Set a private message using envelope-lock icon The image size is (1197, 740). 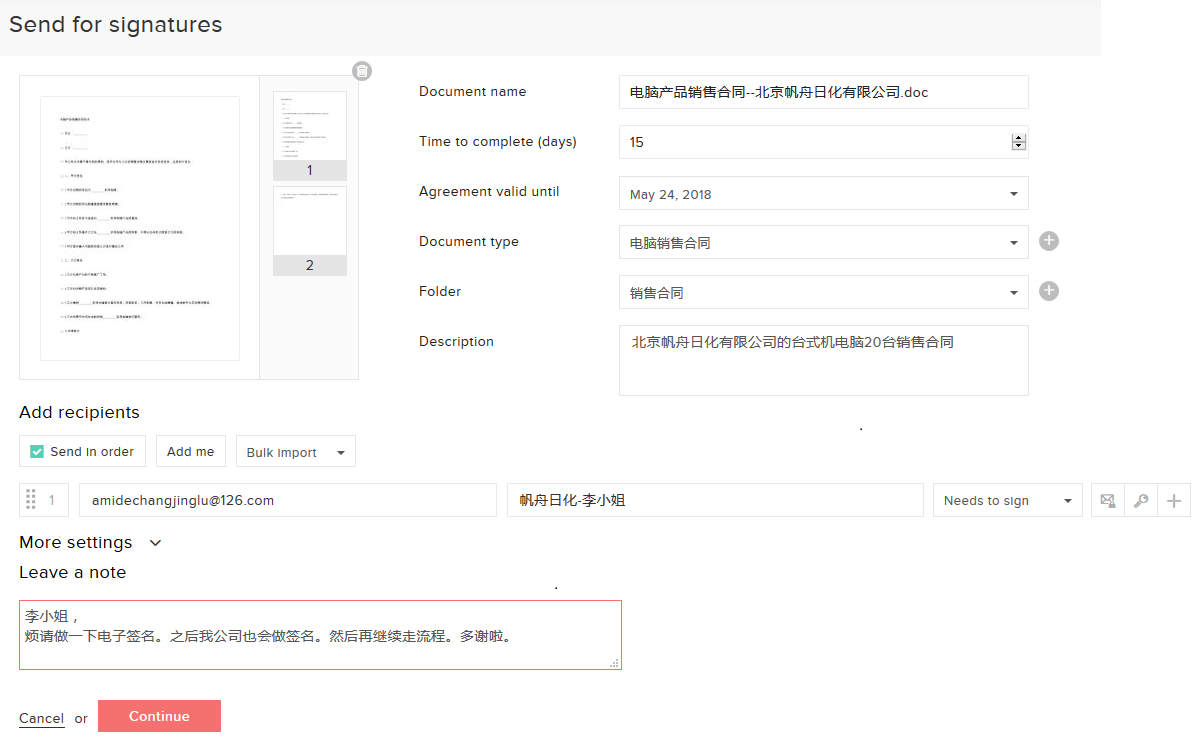(x=1107, y=499)
